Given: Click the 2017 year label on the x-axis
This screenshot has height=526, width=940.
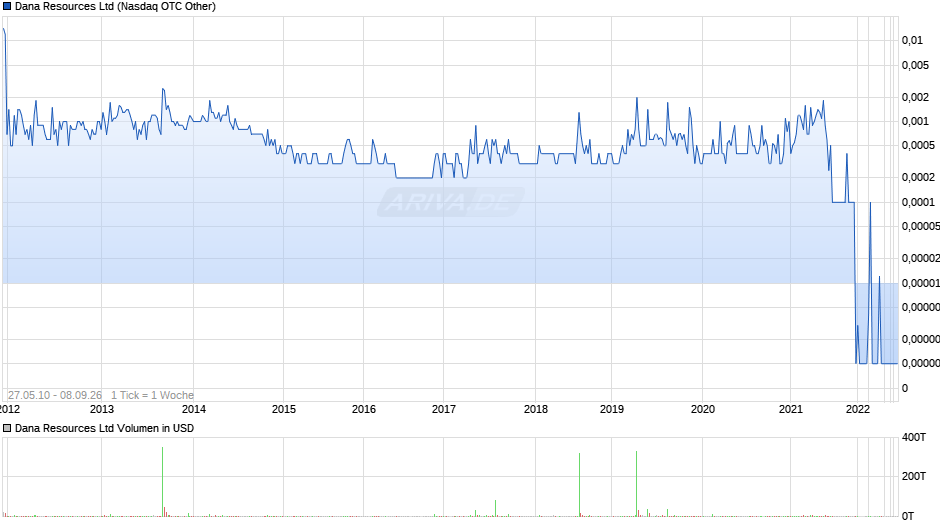Looking at the screenshot, I should tap(444, 409).
